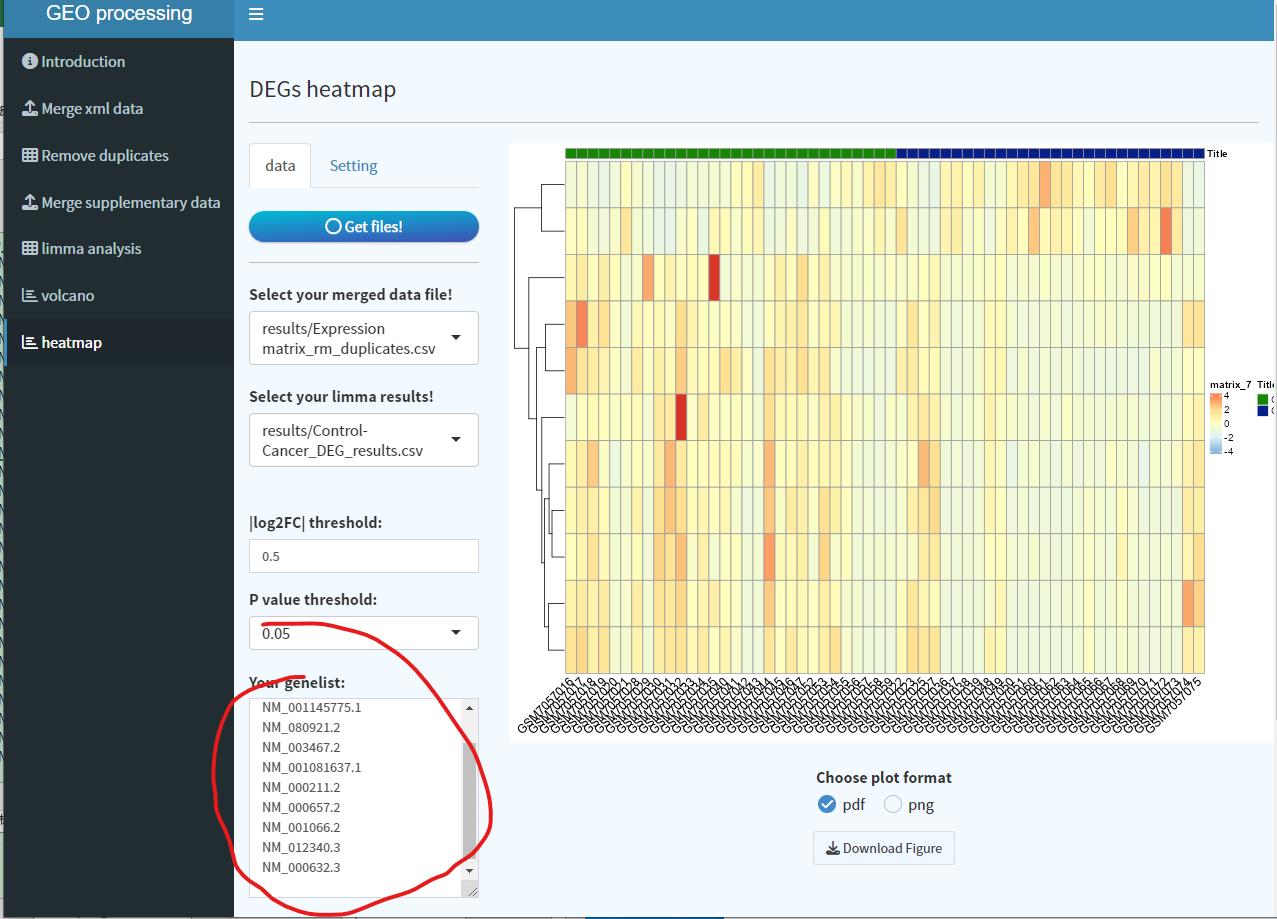
Task: Click the circle icon in Get files button
Action: click(333, 227)
